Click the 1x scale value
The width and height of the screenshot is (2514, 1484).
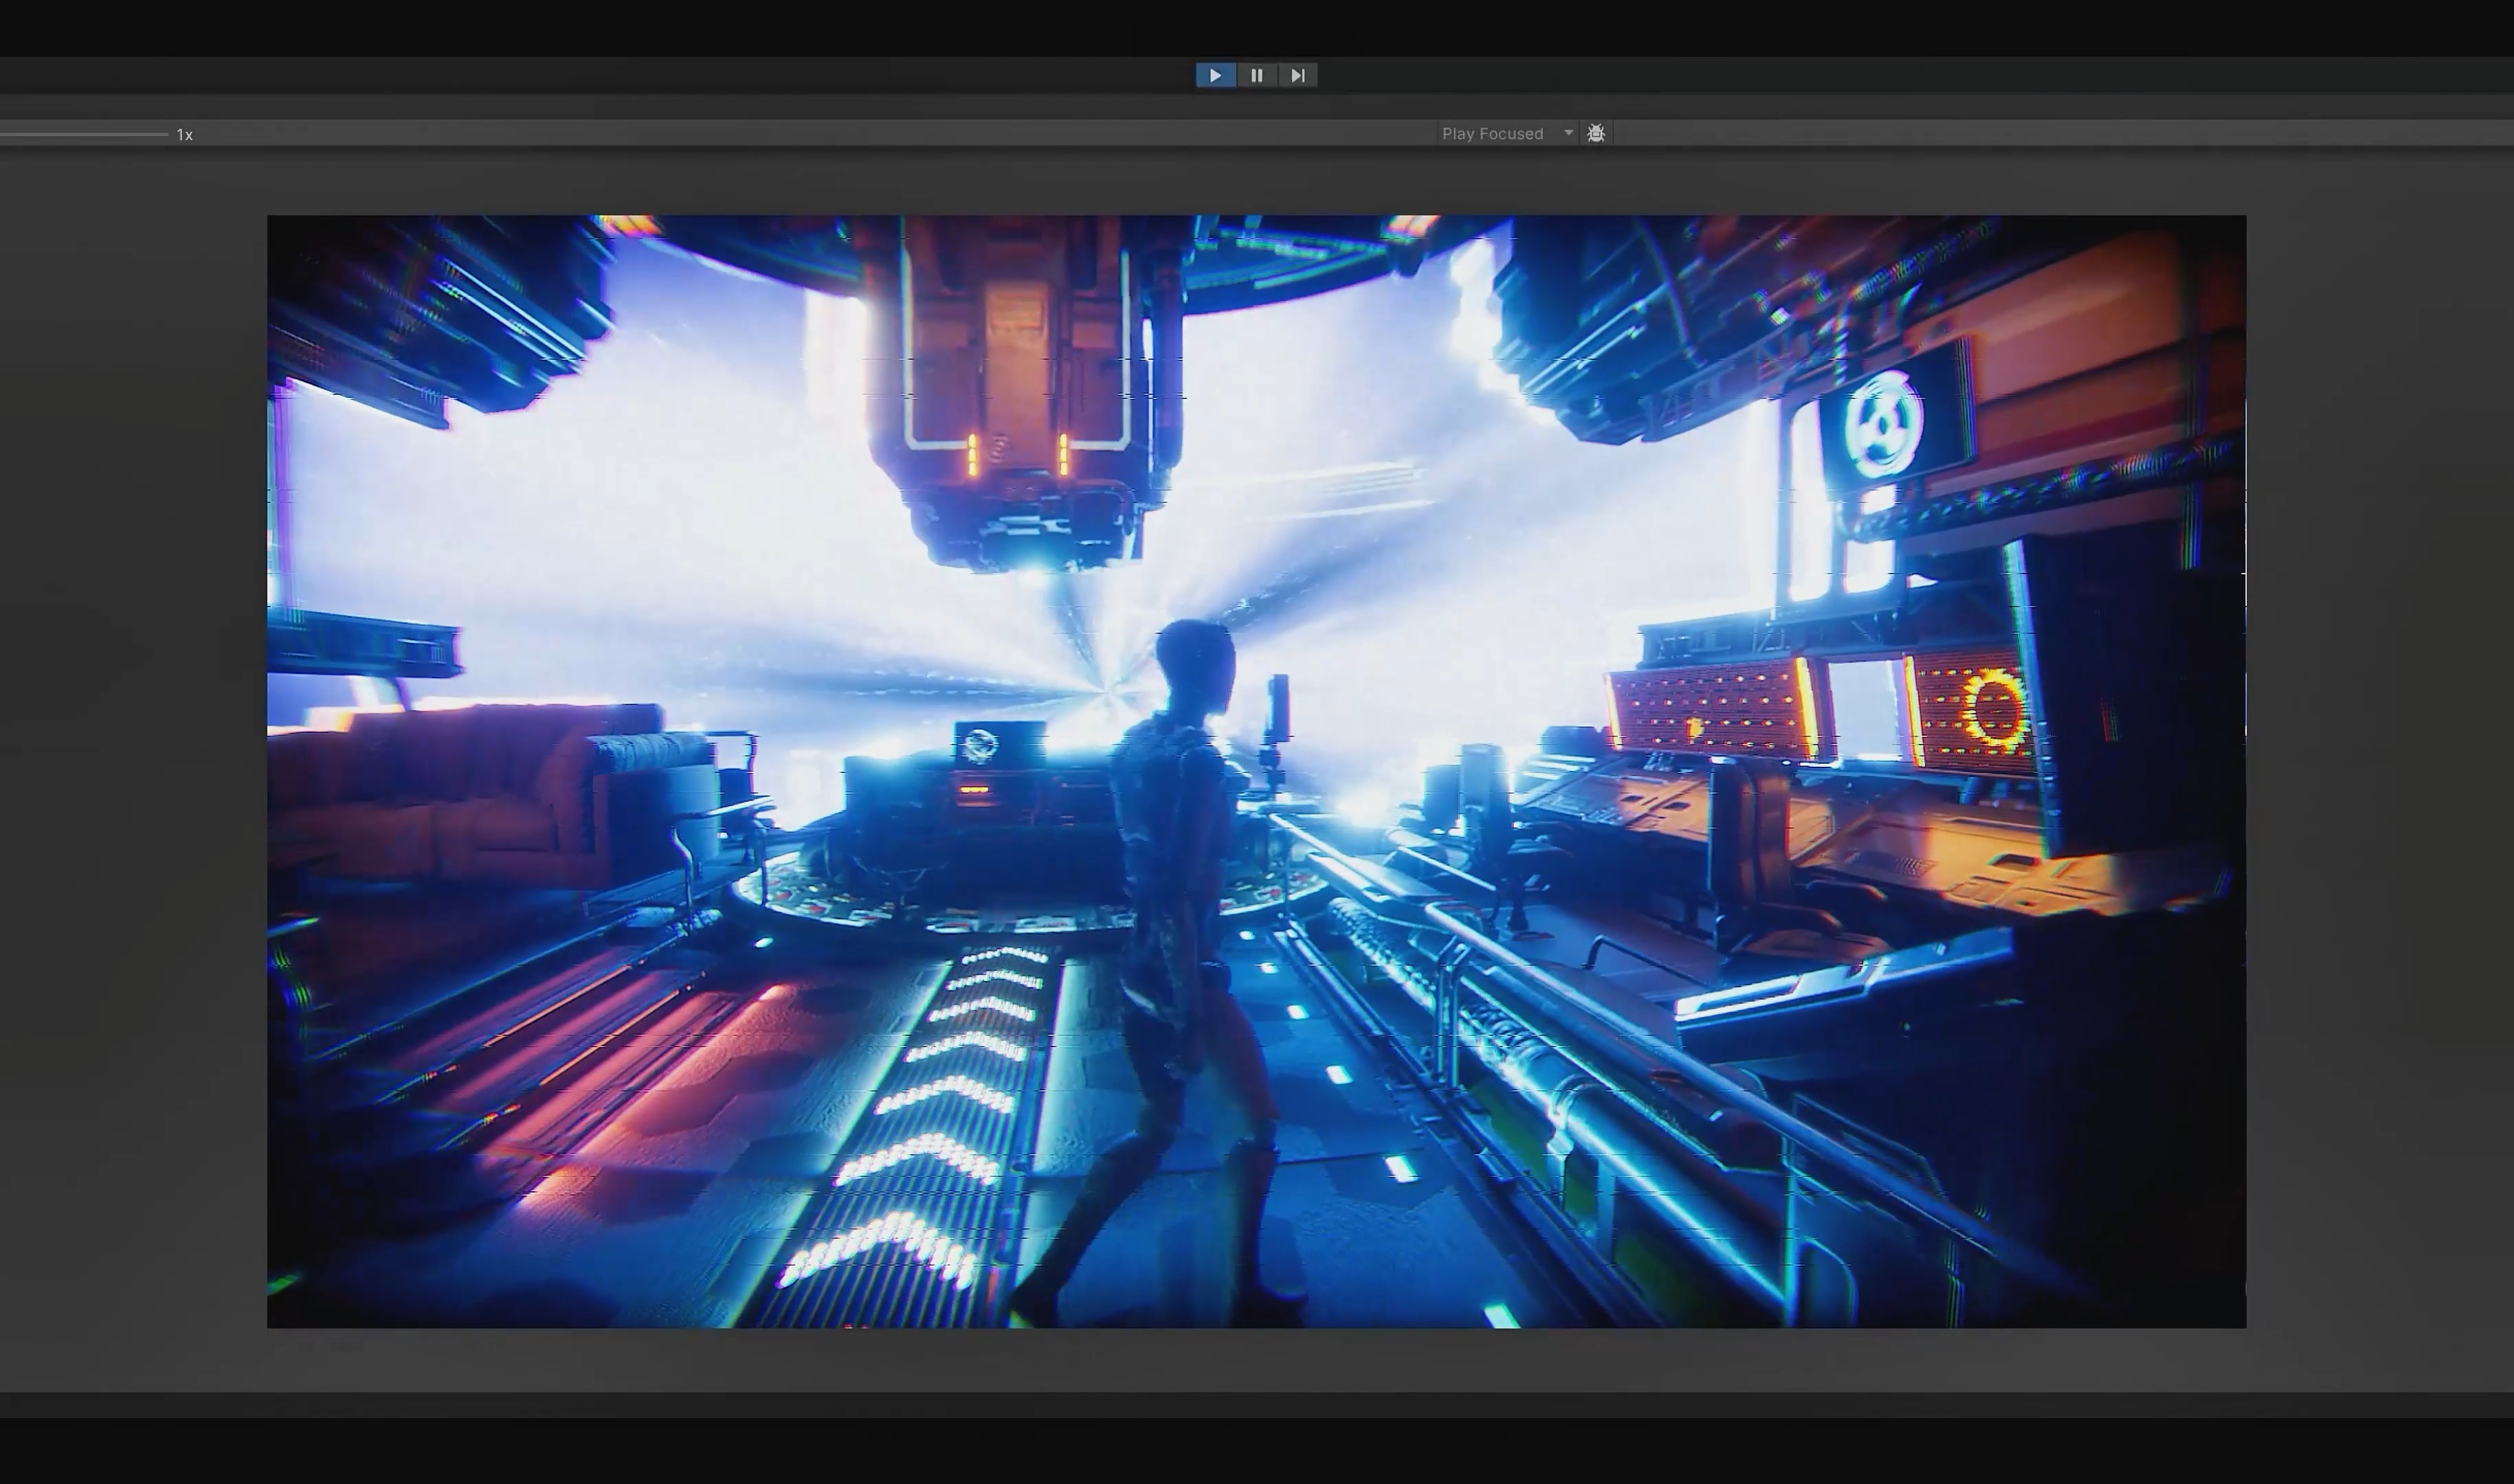[185, 134]
